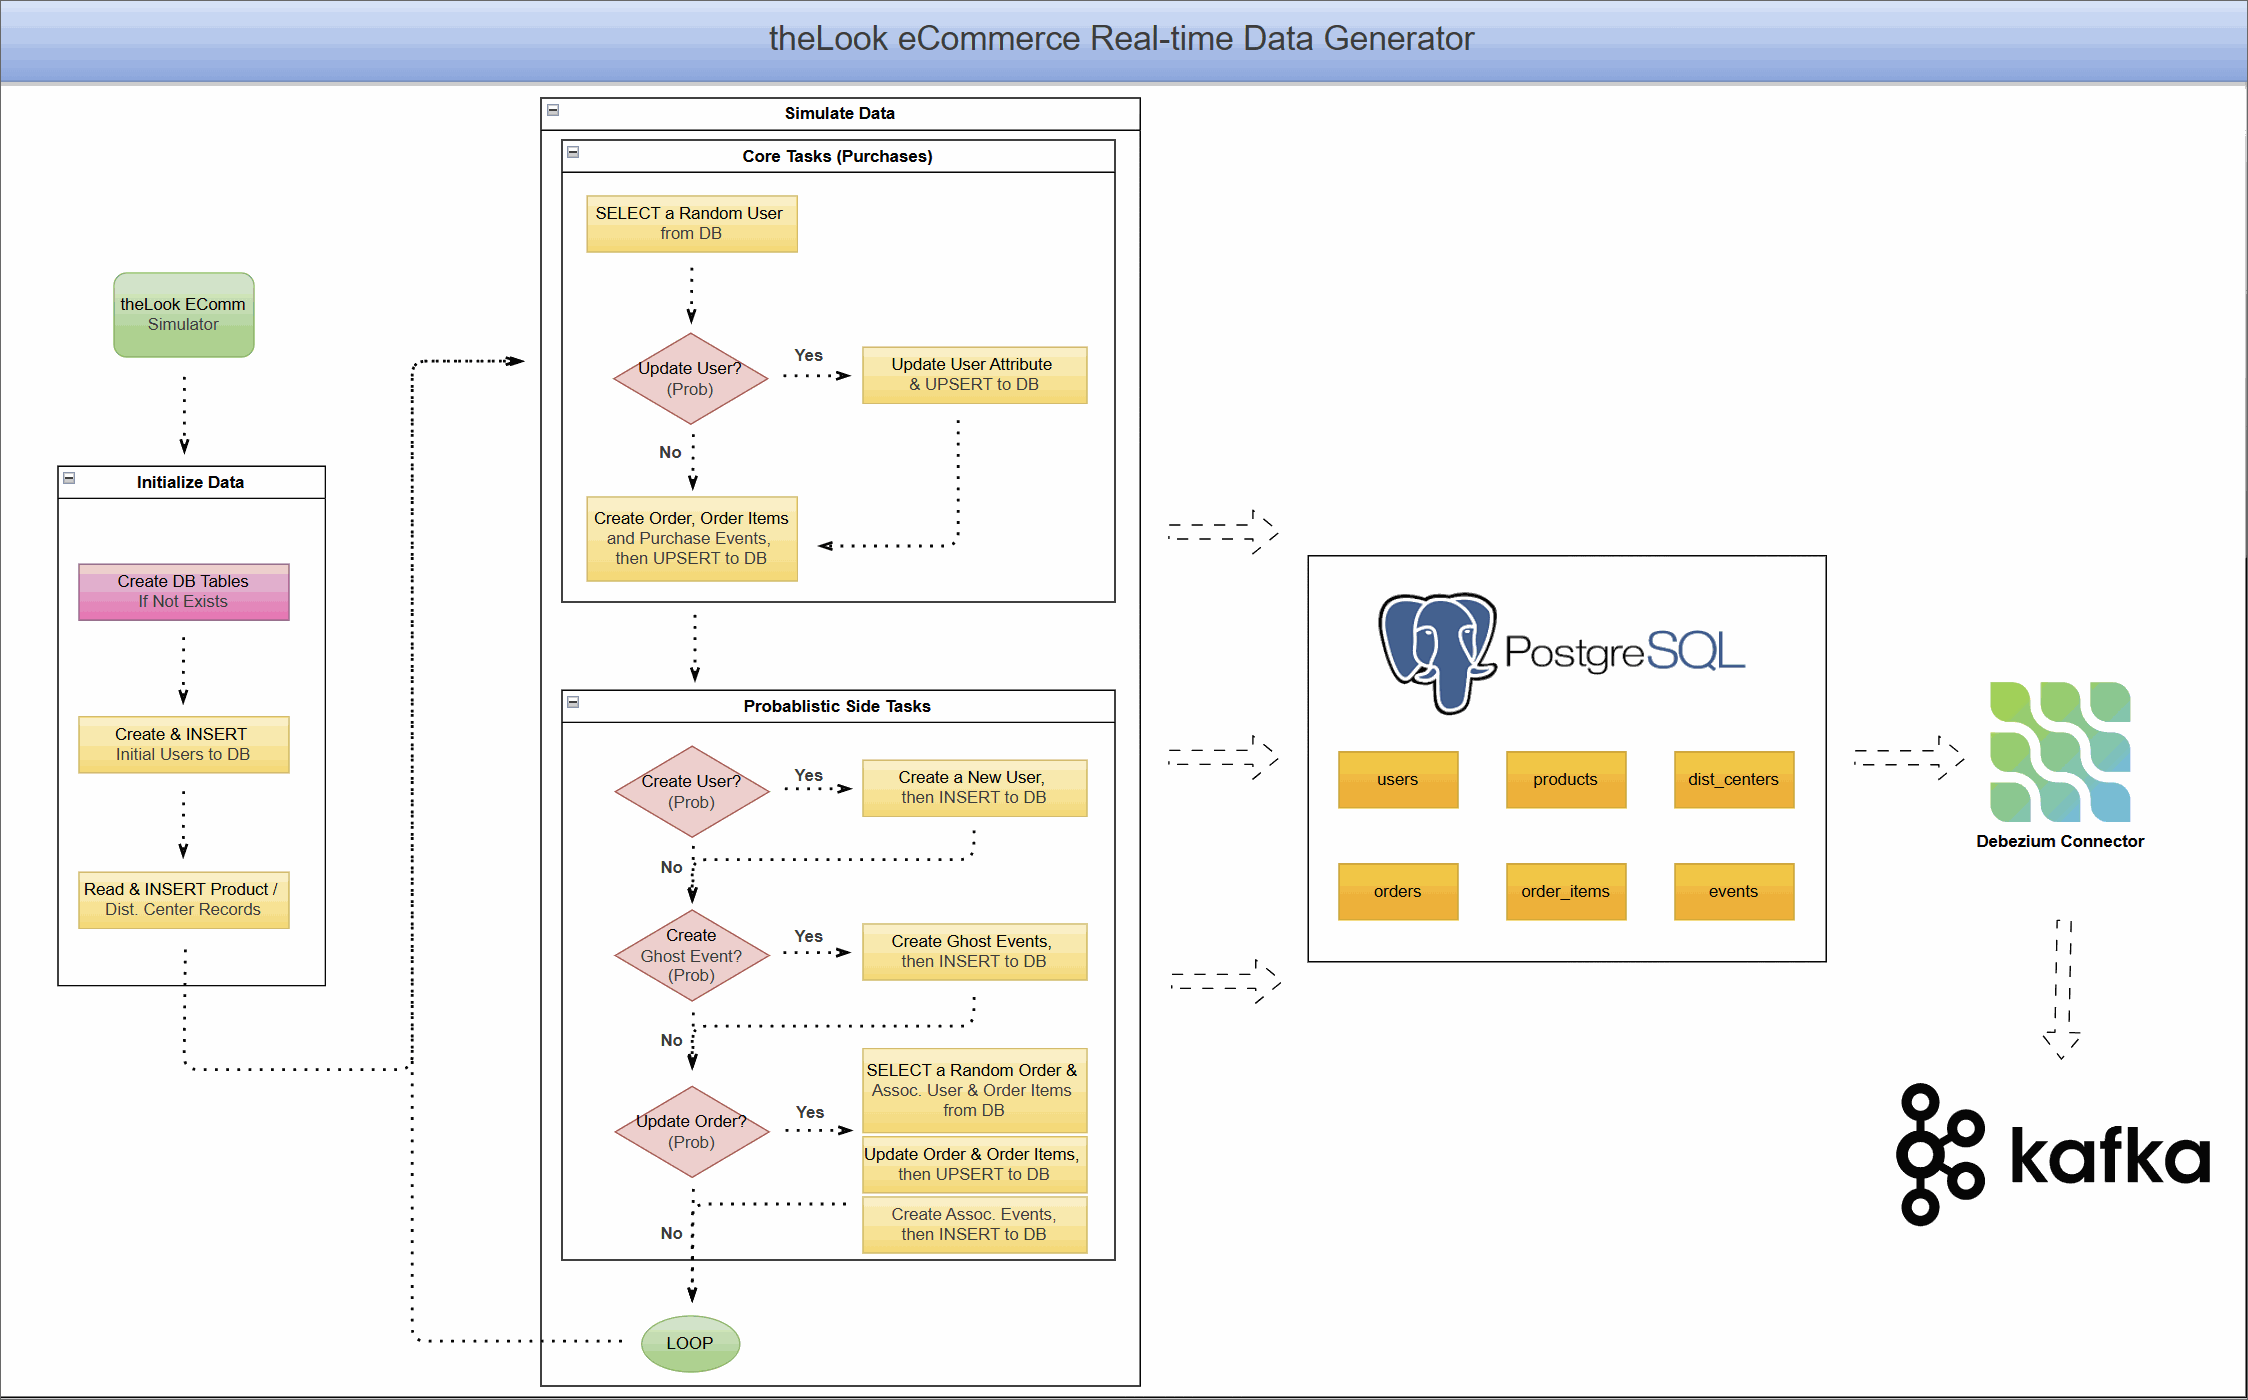Click the events table node
Screen dimensions: 2248x1400
click(1733, 891)
